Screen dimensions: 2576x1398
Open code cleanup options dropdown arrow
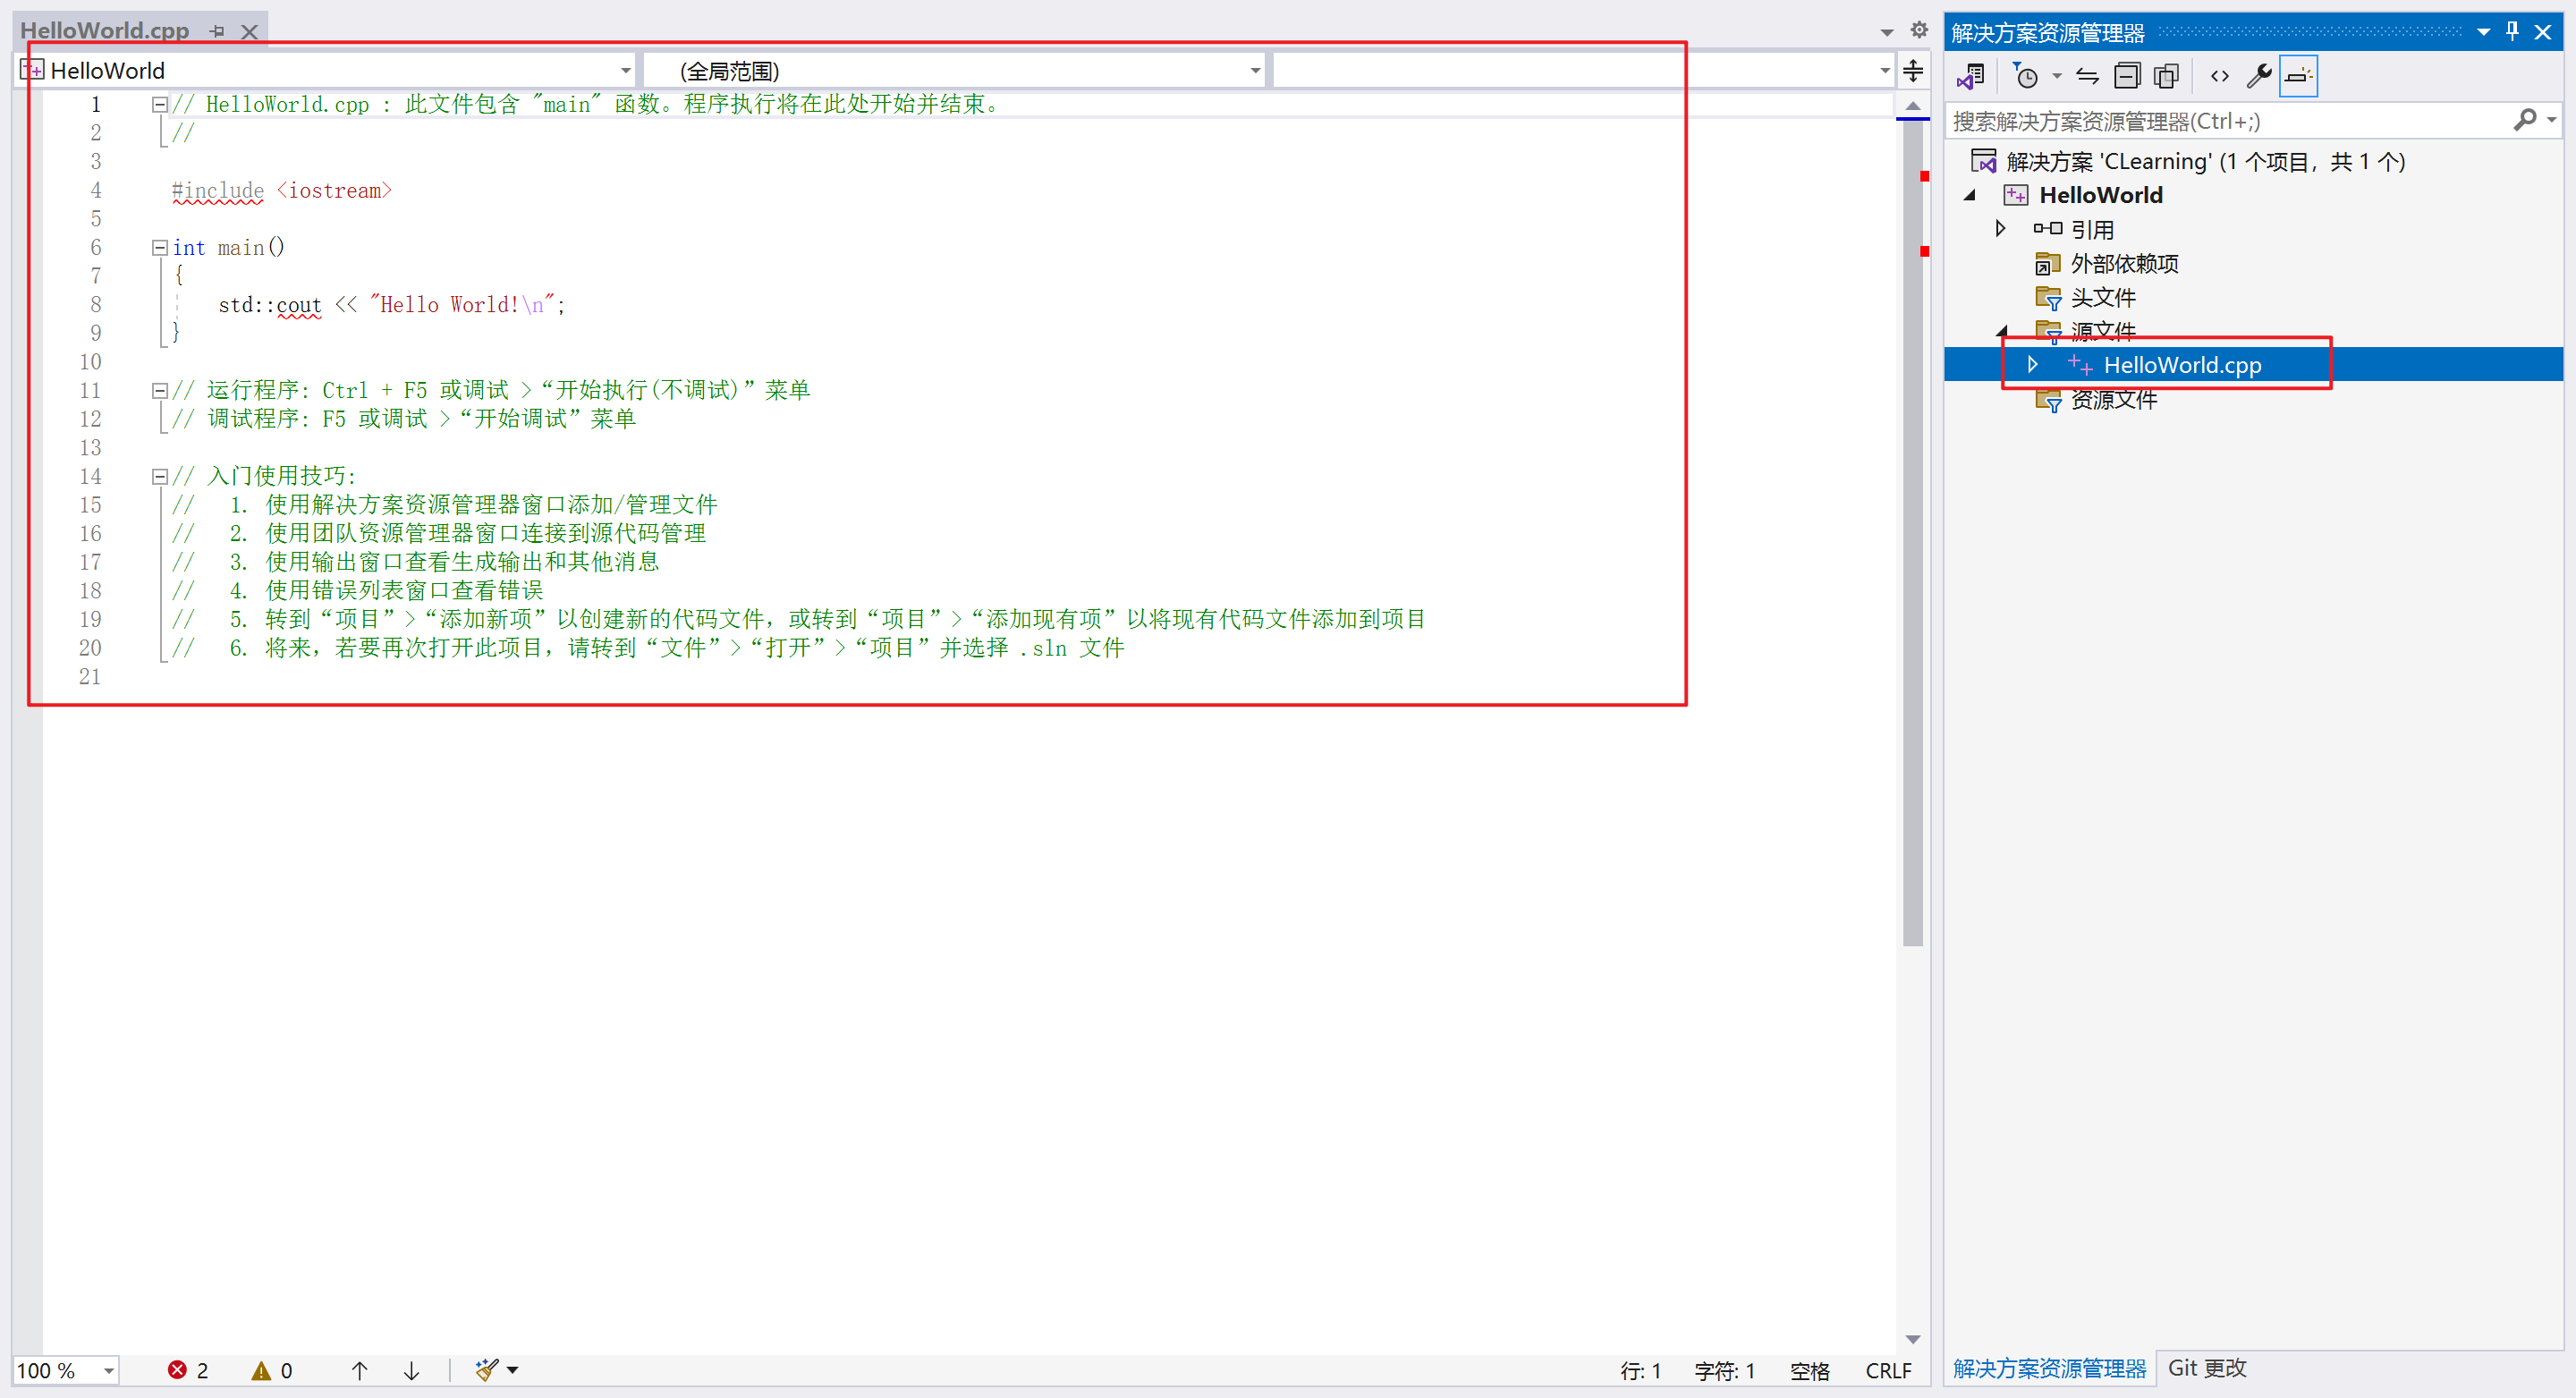pos(512,1369)
